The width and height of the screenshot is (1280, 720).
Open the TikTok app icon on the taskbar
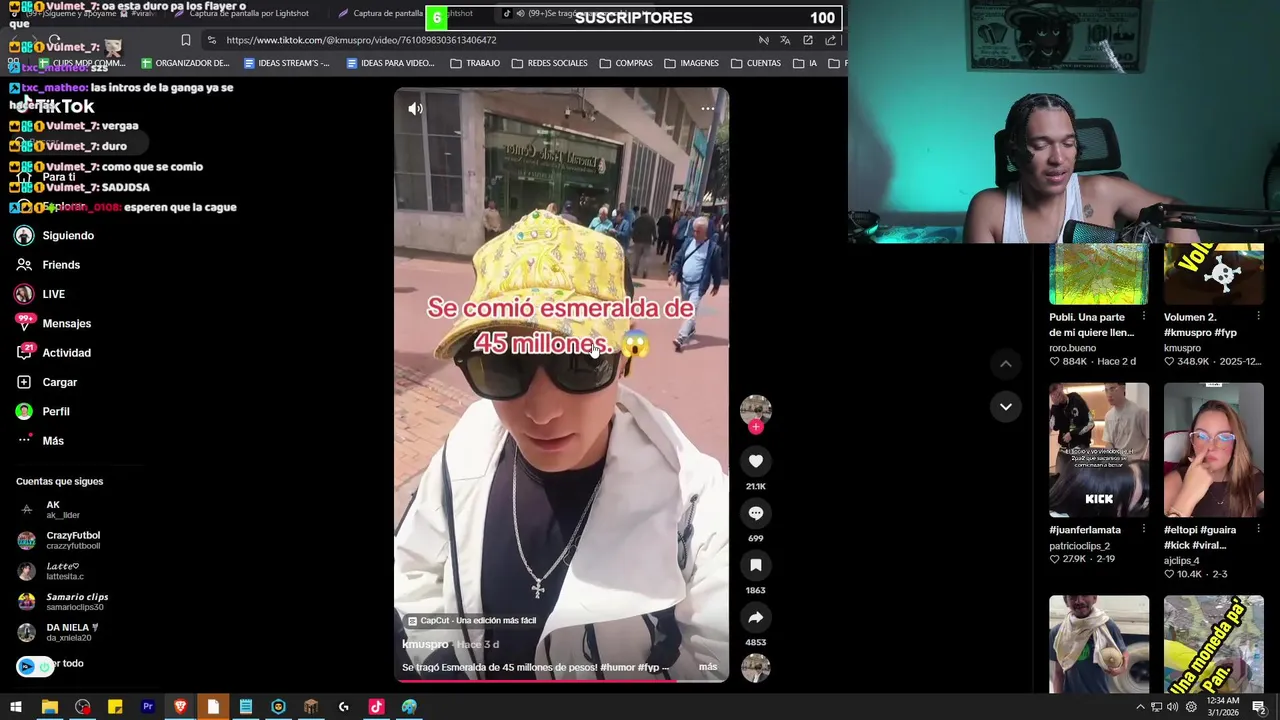(x=376, y=707)
